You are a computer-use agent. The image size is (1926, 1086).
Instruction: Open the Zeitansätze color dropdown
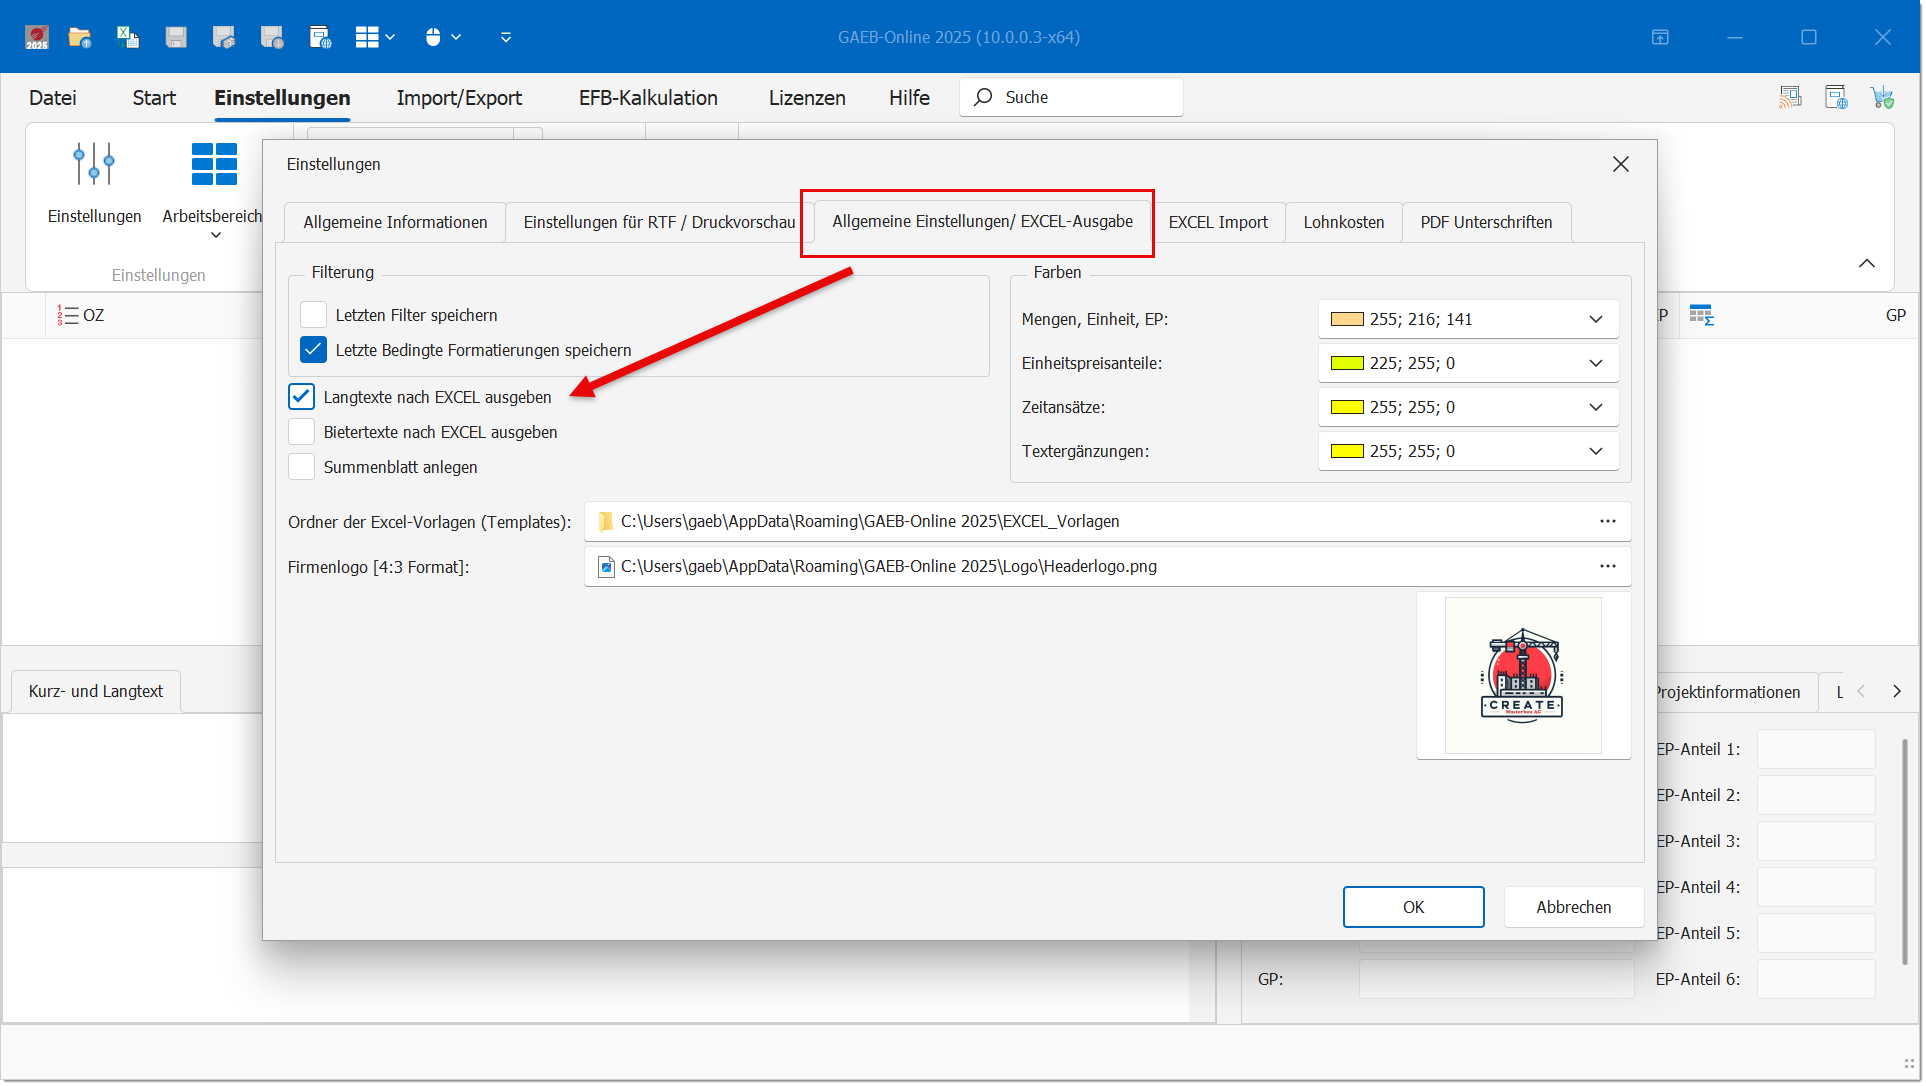[1596, 407]
